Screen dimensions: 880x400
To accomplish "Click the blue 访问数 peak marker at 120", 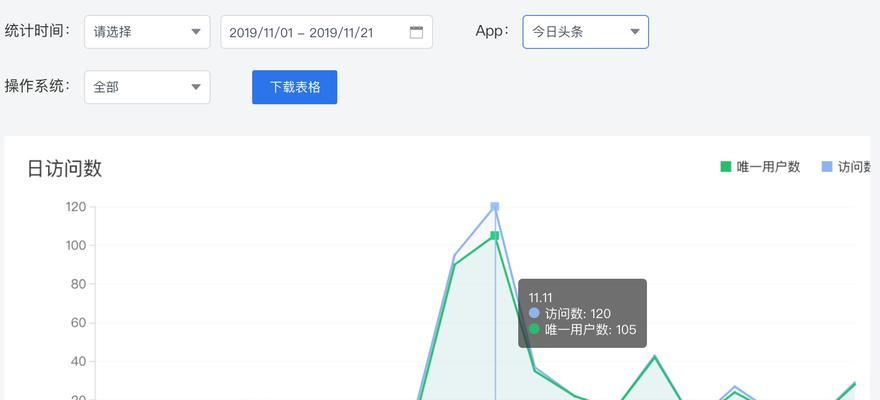I will tap(495, 207).
